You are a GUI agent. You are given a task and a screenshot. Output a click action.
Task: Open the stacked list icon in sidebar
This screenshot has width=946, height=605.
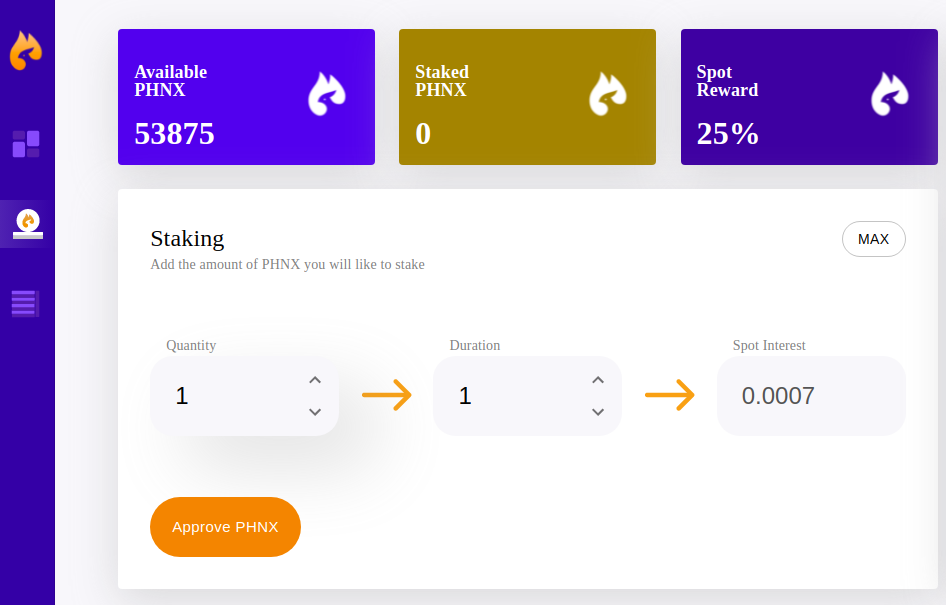tap(25, 303)
